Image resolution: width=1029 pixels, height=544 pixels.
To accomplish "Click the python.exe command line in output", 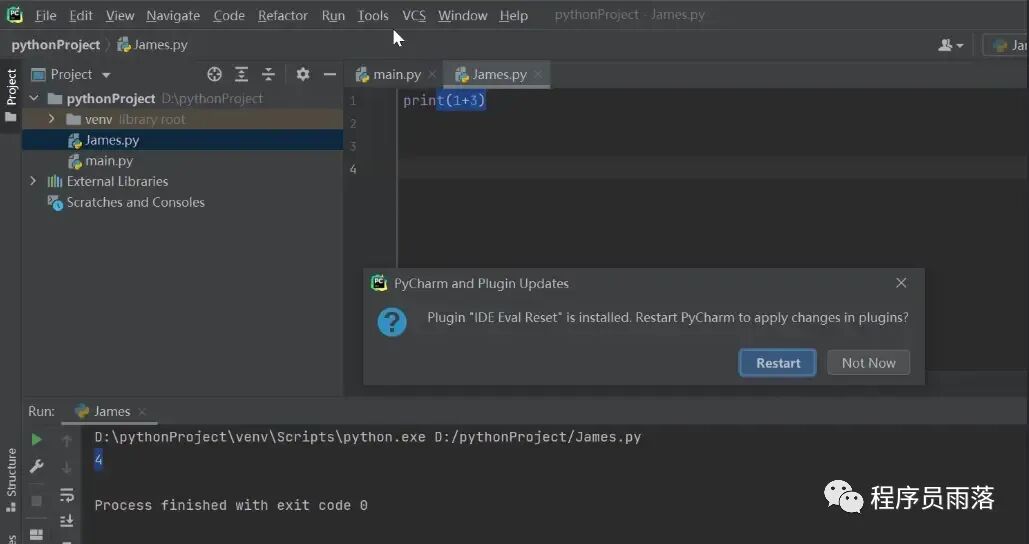I will pyautogui.click(x=368, y=437).
